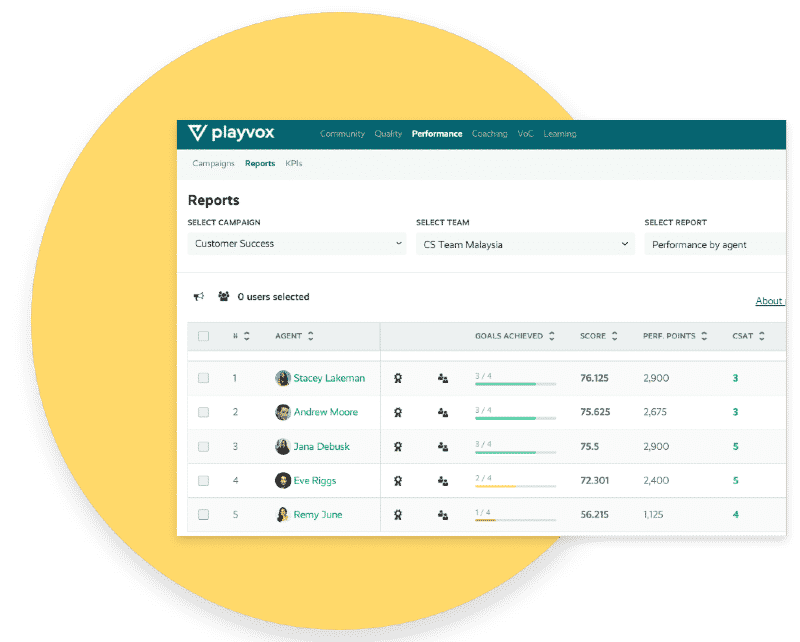Click the megaphone announcement icon
The height and width of the screenshot is (642, 800).
pyautogui.click(x=199, y=297)
